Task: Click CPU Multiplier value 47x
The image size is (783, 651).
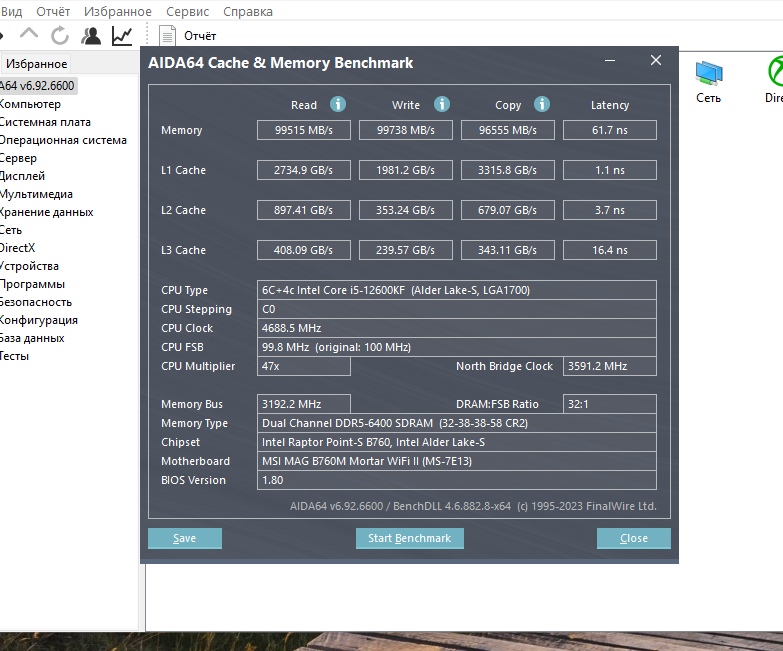Action: click(x=304, y=366)
